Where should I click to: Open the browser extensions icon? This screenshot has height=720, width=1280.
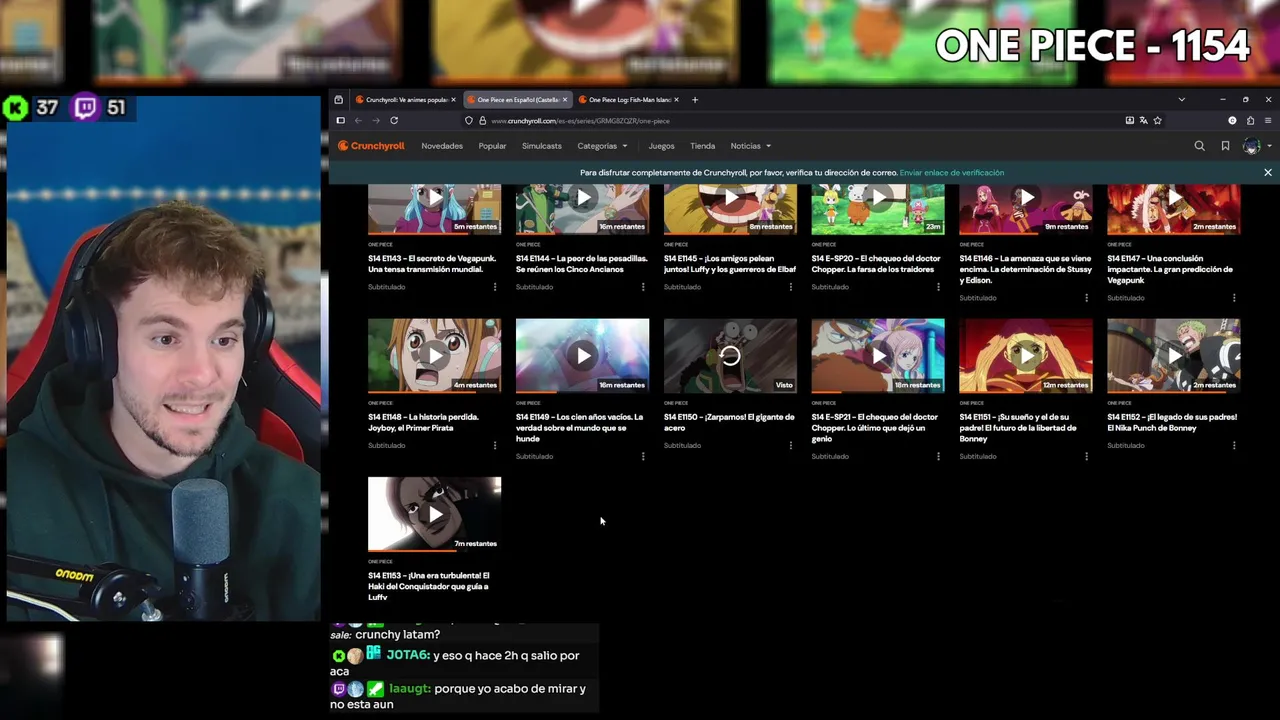click(1250, 121)
